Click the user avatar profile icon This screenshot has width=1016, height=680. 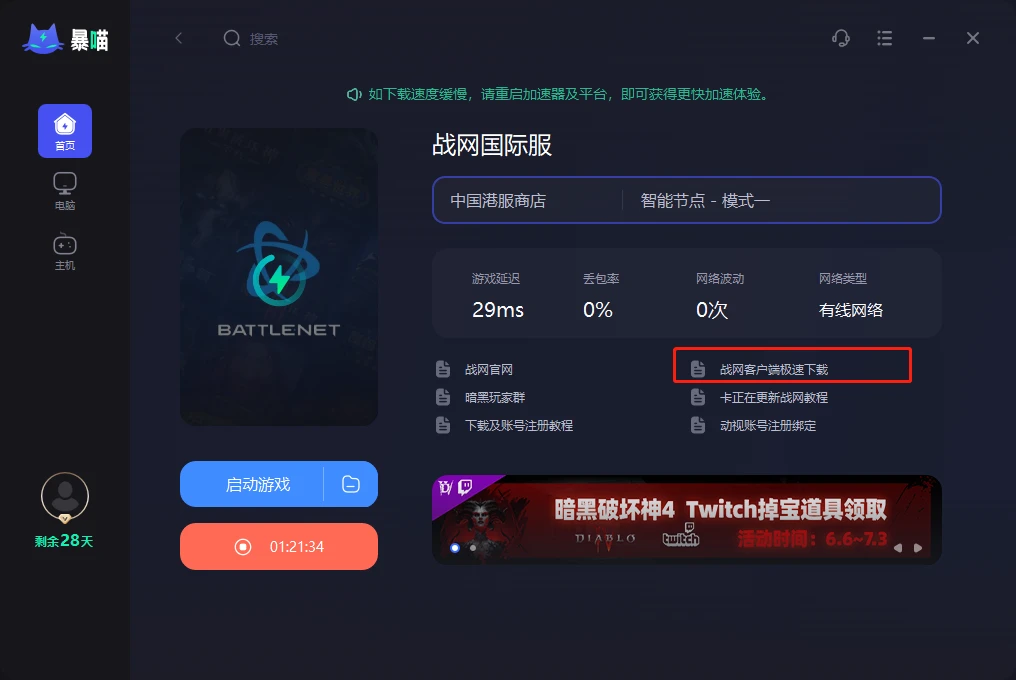(65, 497)
